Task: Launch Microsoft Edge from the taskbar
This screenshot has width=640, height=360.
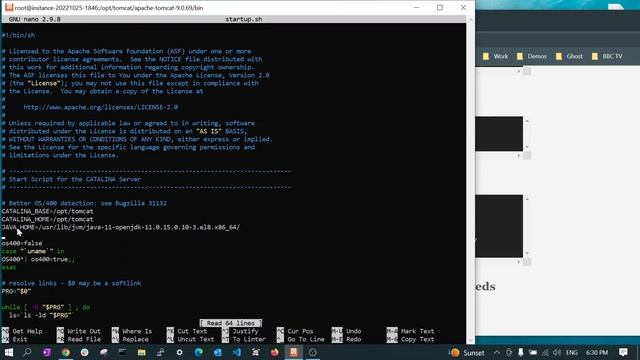Action: coord(198,352)
